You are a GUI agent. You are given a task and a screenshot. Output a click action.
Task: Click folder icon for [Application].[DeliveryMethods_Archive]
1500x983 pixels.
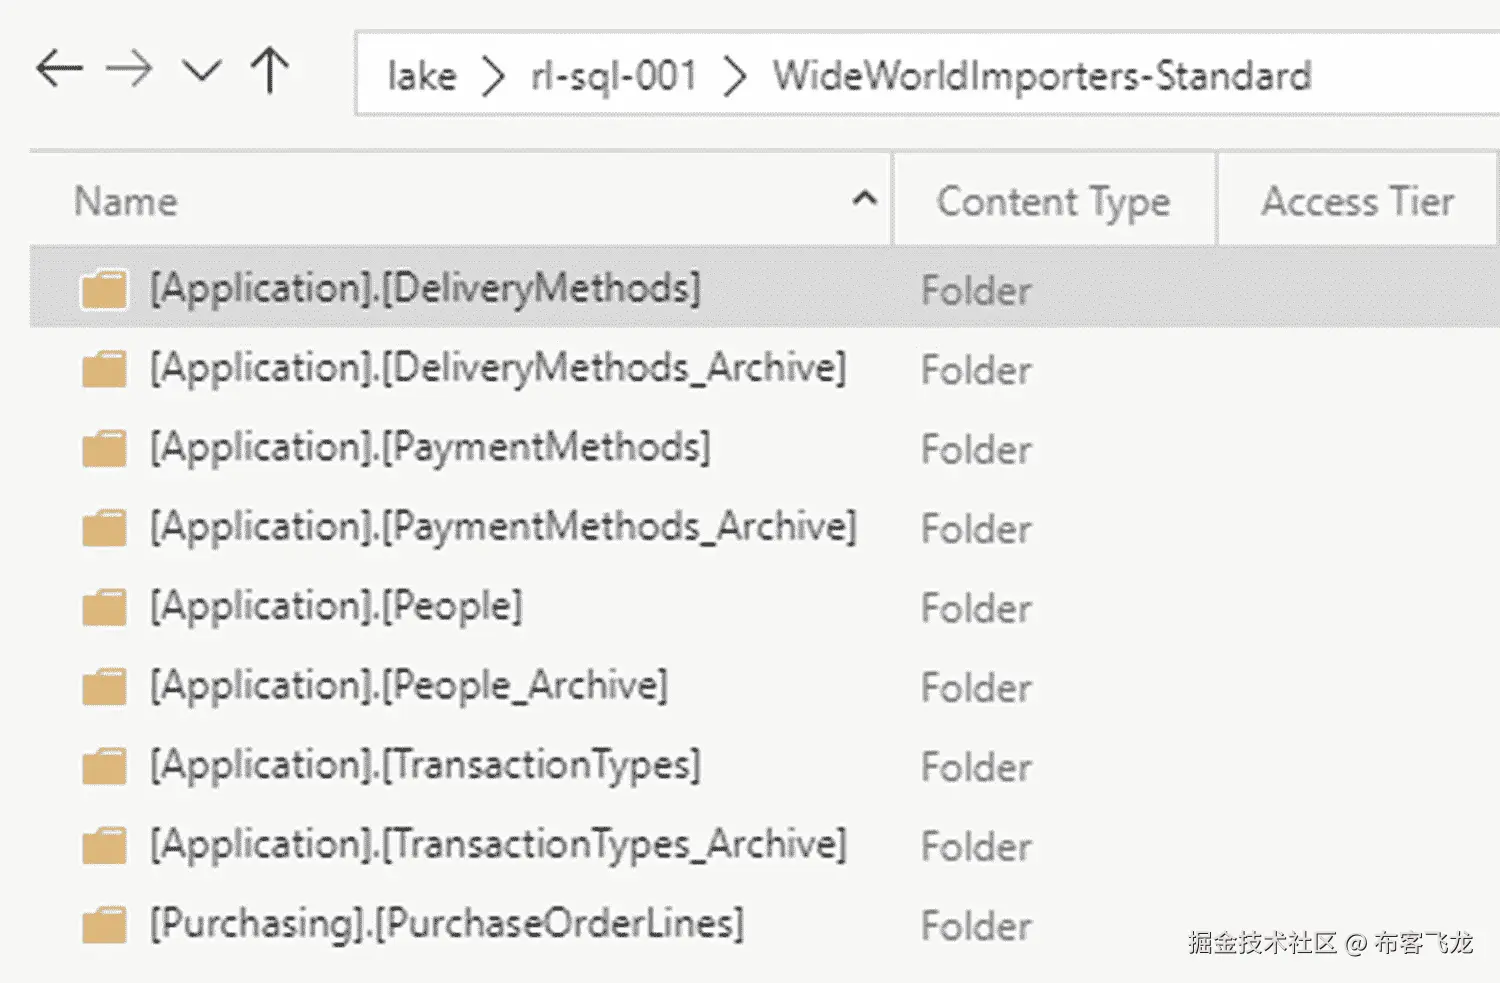[x=104, y=369]
